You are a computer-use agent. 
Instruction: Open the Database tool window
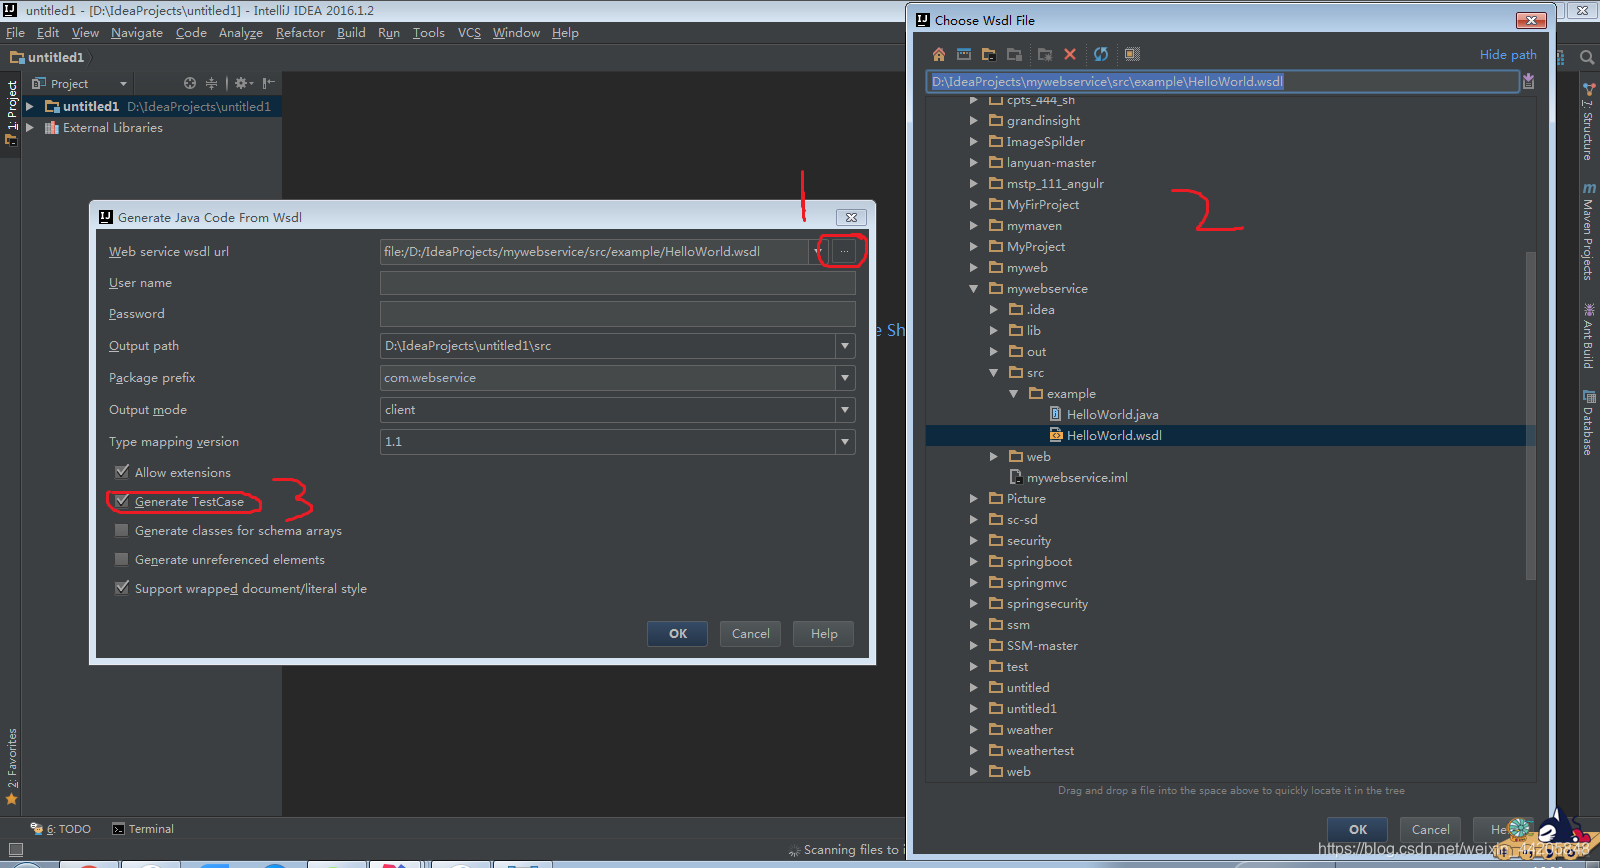coord(1588,424)
